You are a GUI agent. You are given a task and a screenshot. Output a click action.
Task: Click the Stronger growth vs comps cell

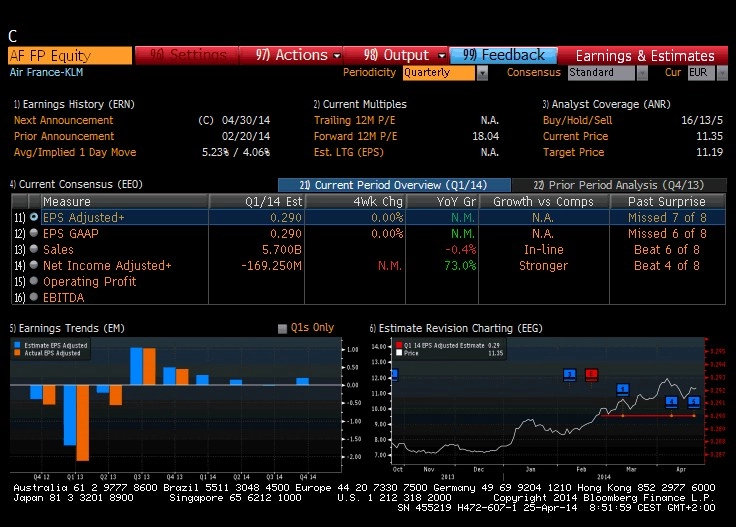point(544,265)
